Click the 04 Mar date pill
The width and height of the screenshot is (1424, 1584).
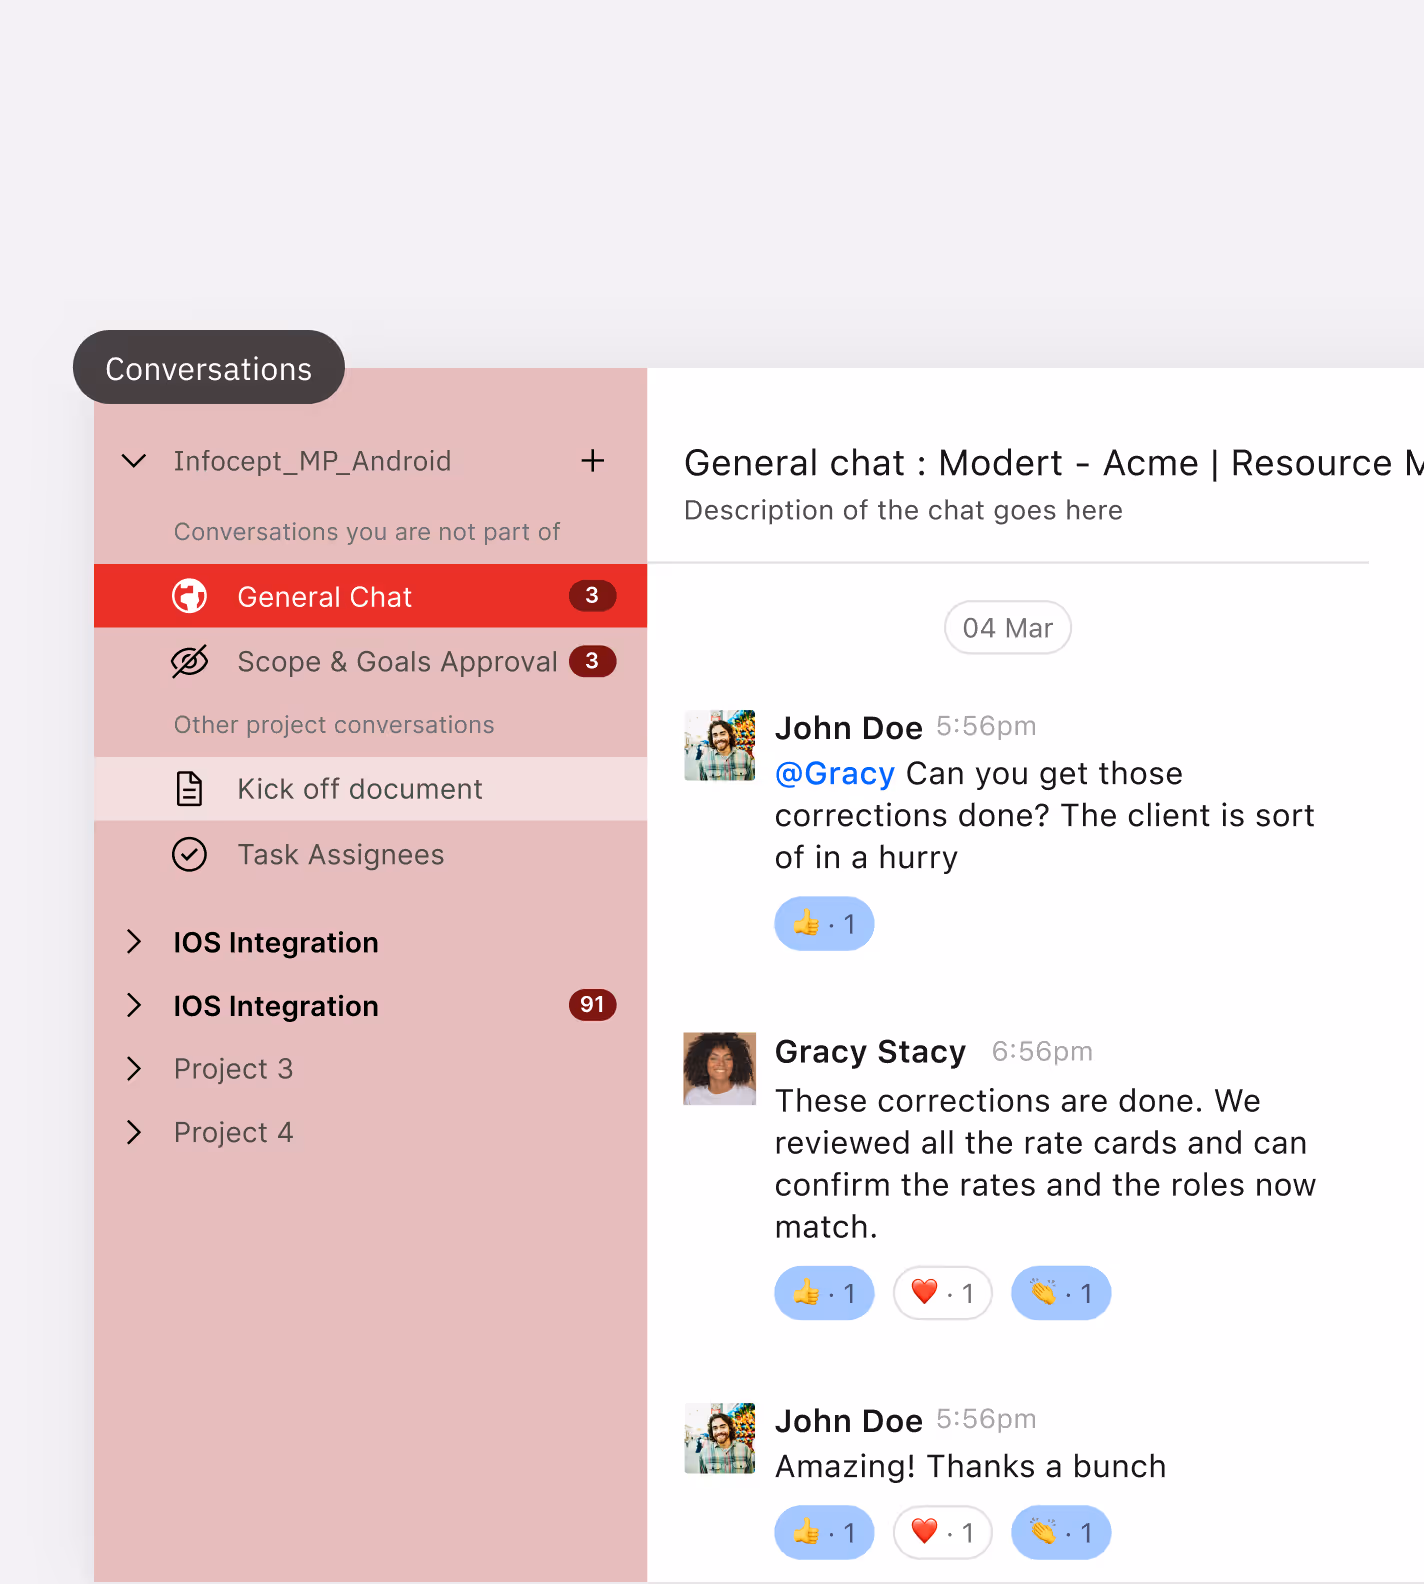click(x=1007, y=628)
